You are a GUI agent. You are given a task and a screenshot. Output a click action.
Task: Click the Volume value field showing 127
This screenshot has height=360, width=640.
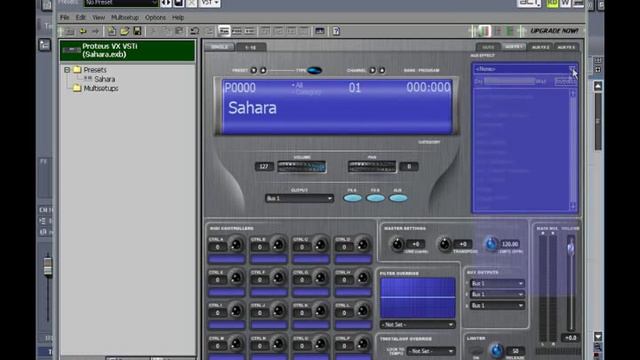click(x=264, y=167)
